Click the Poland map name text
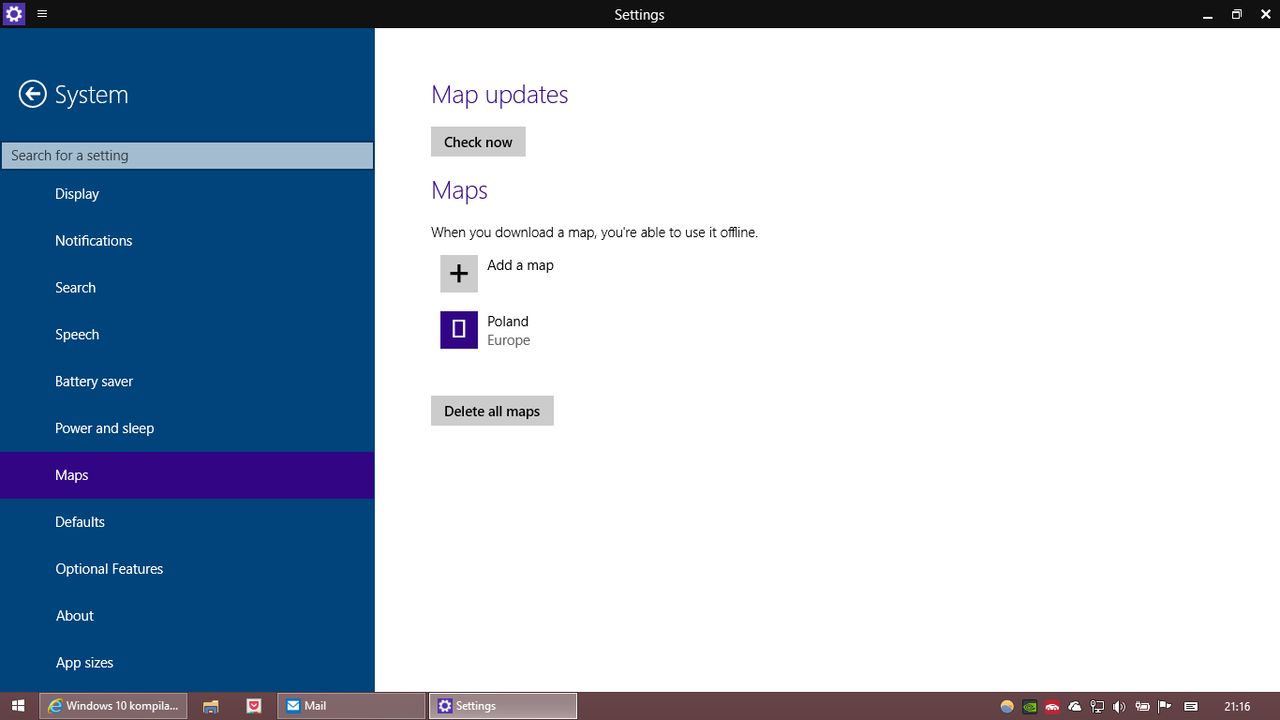This screenshot has width=1280, height=720. click(x=508, y=321)
